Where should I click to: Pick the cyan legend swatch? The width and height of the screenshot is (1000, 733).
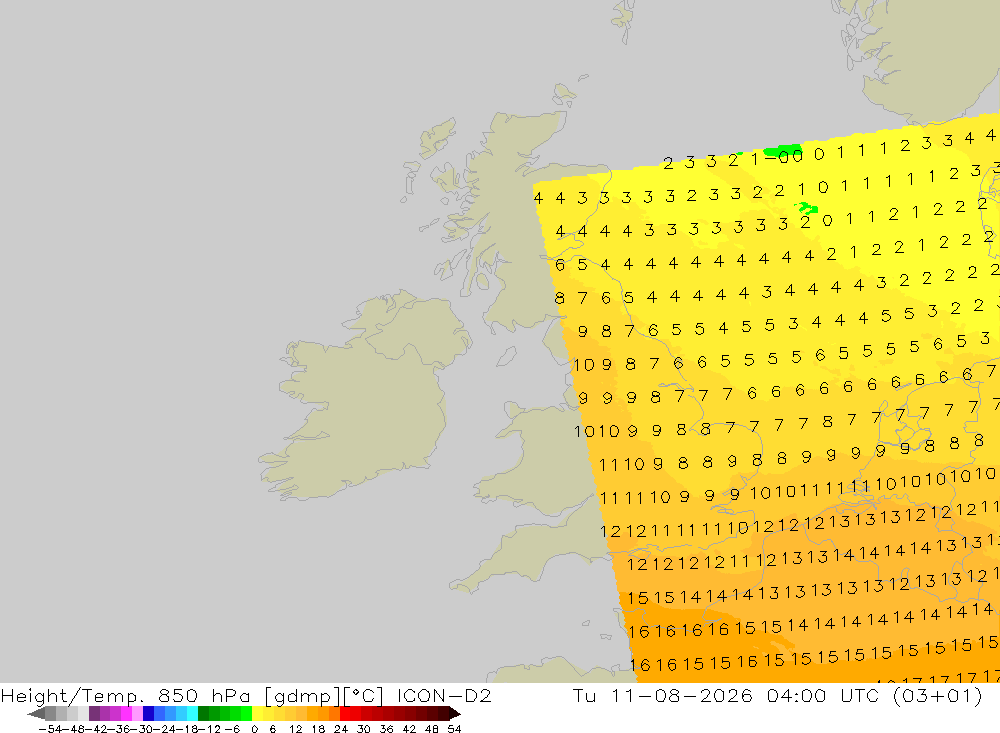[x=193, y=714]
